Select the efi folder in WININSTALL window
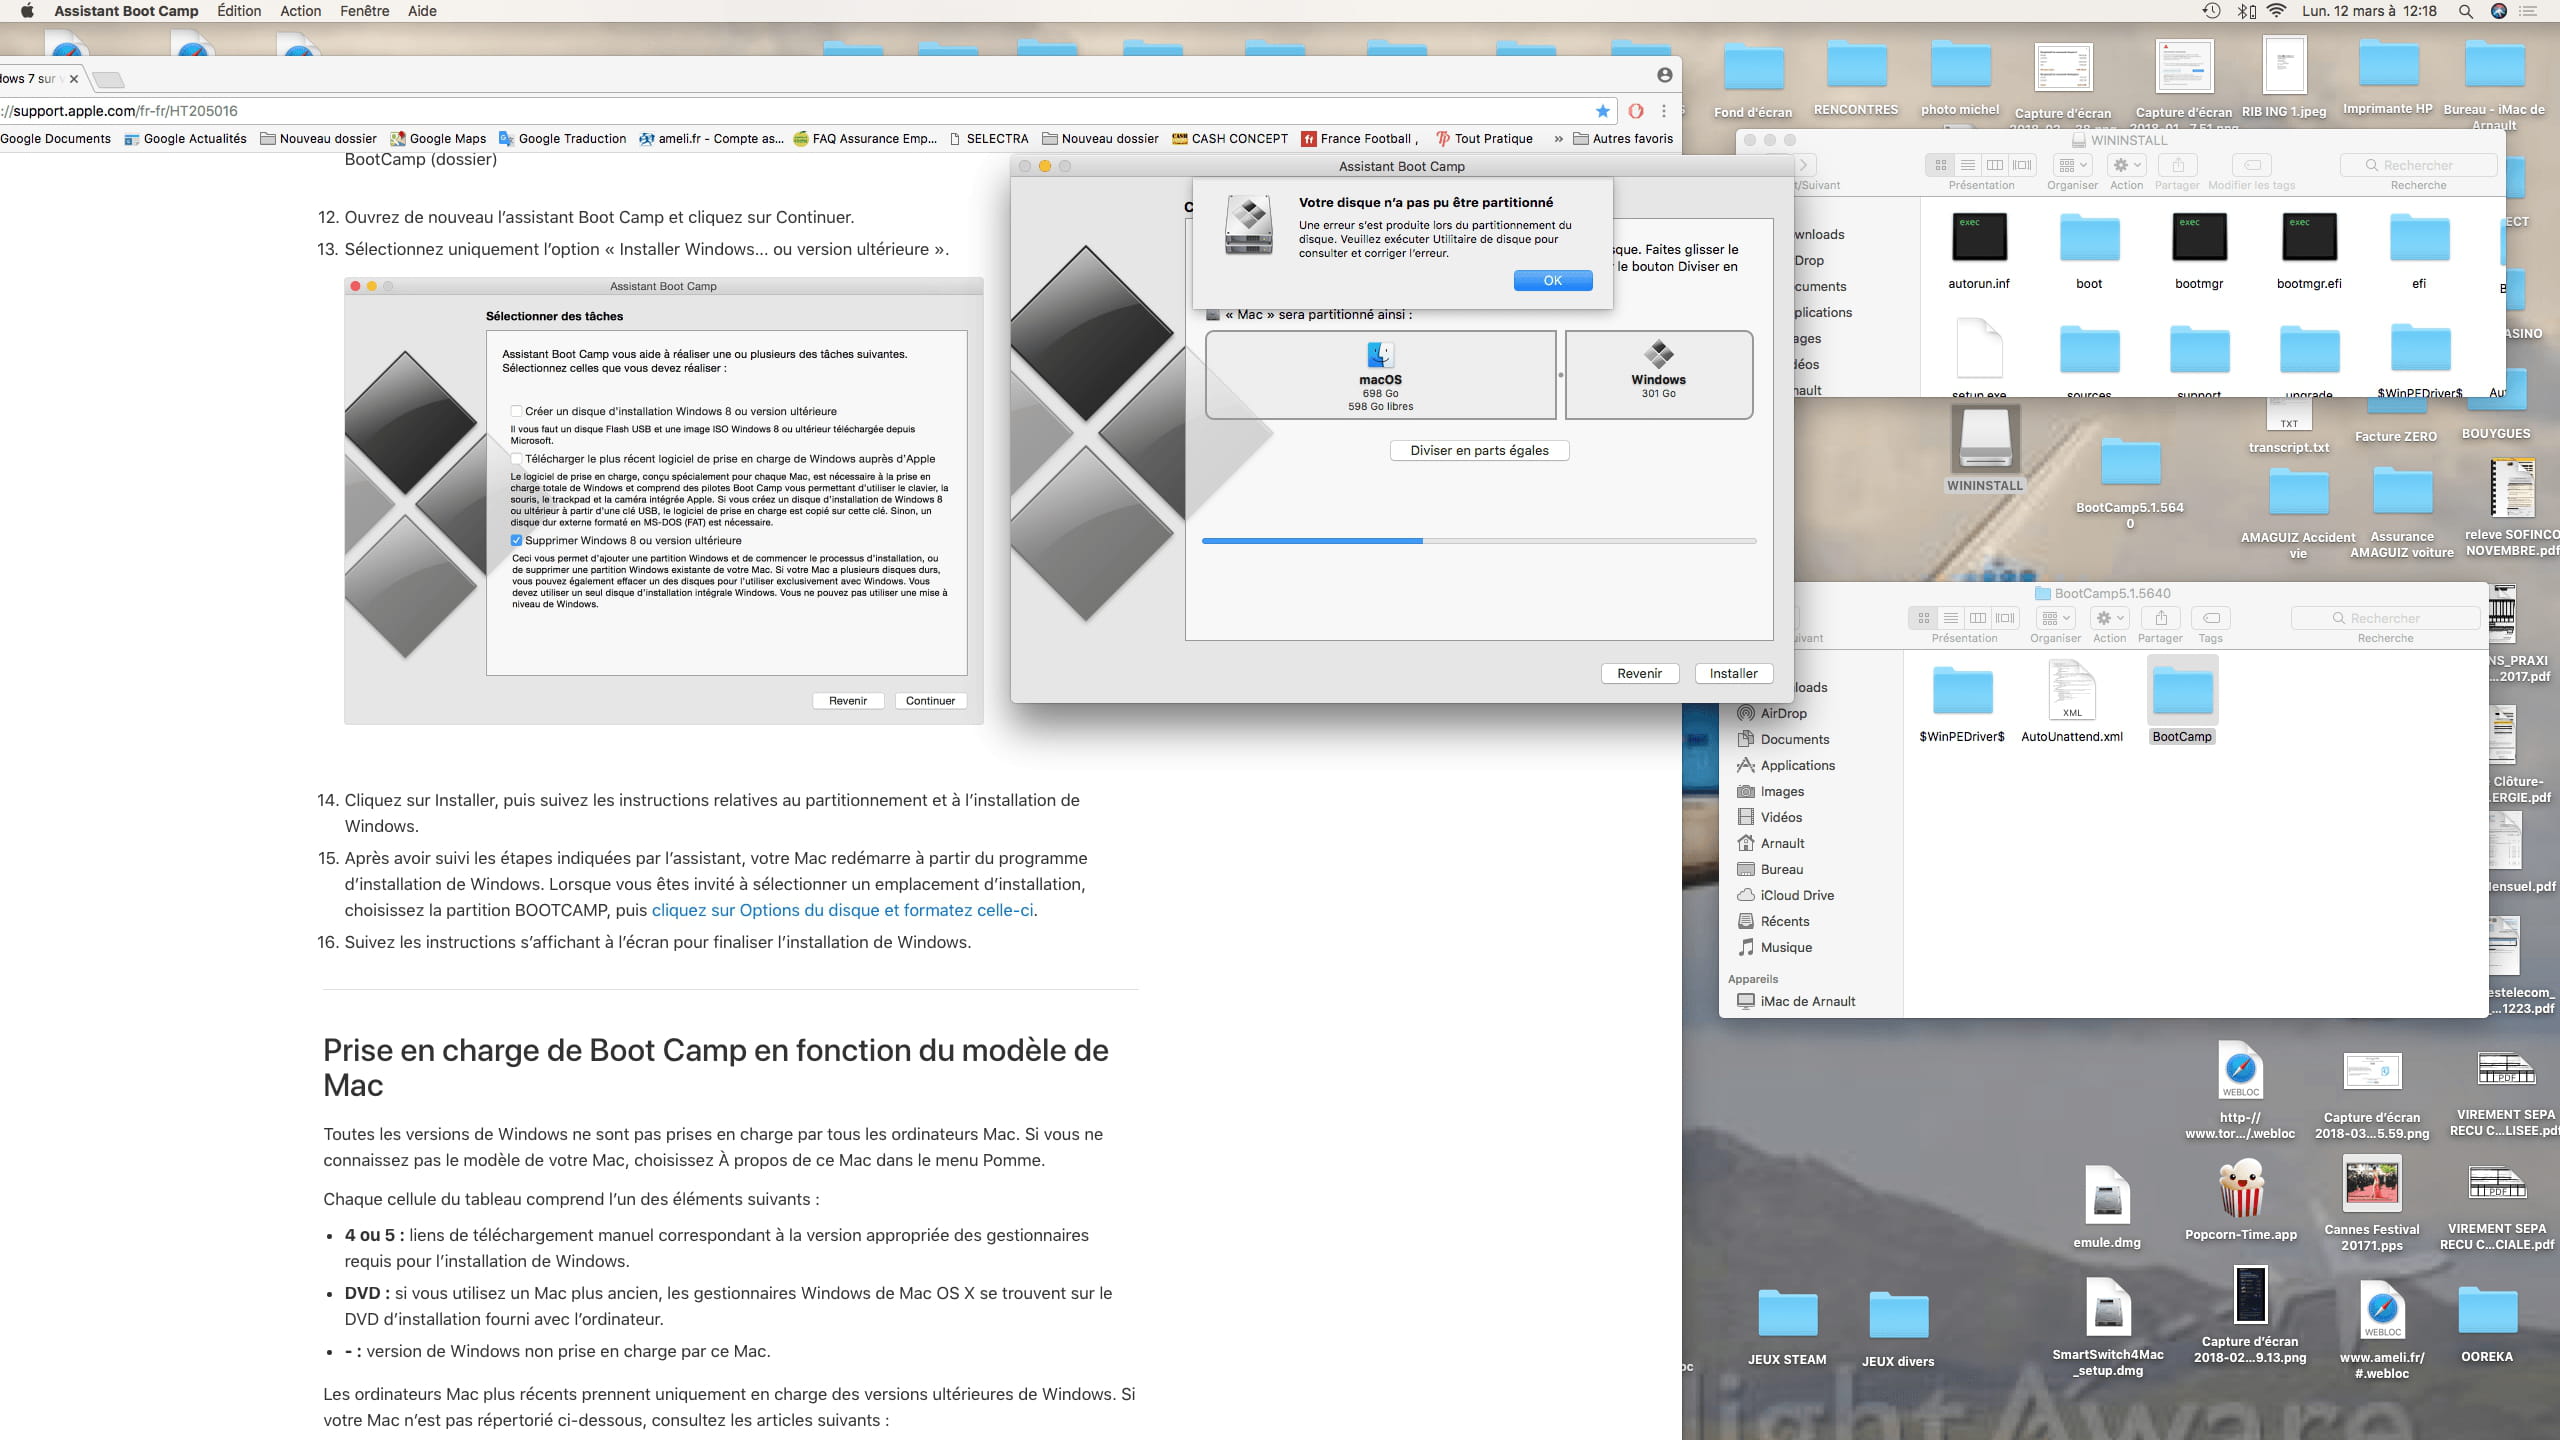This screenshot has width=2560, height=1440. point(2419,251)
